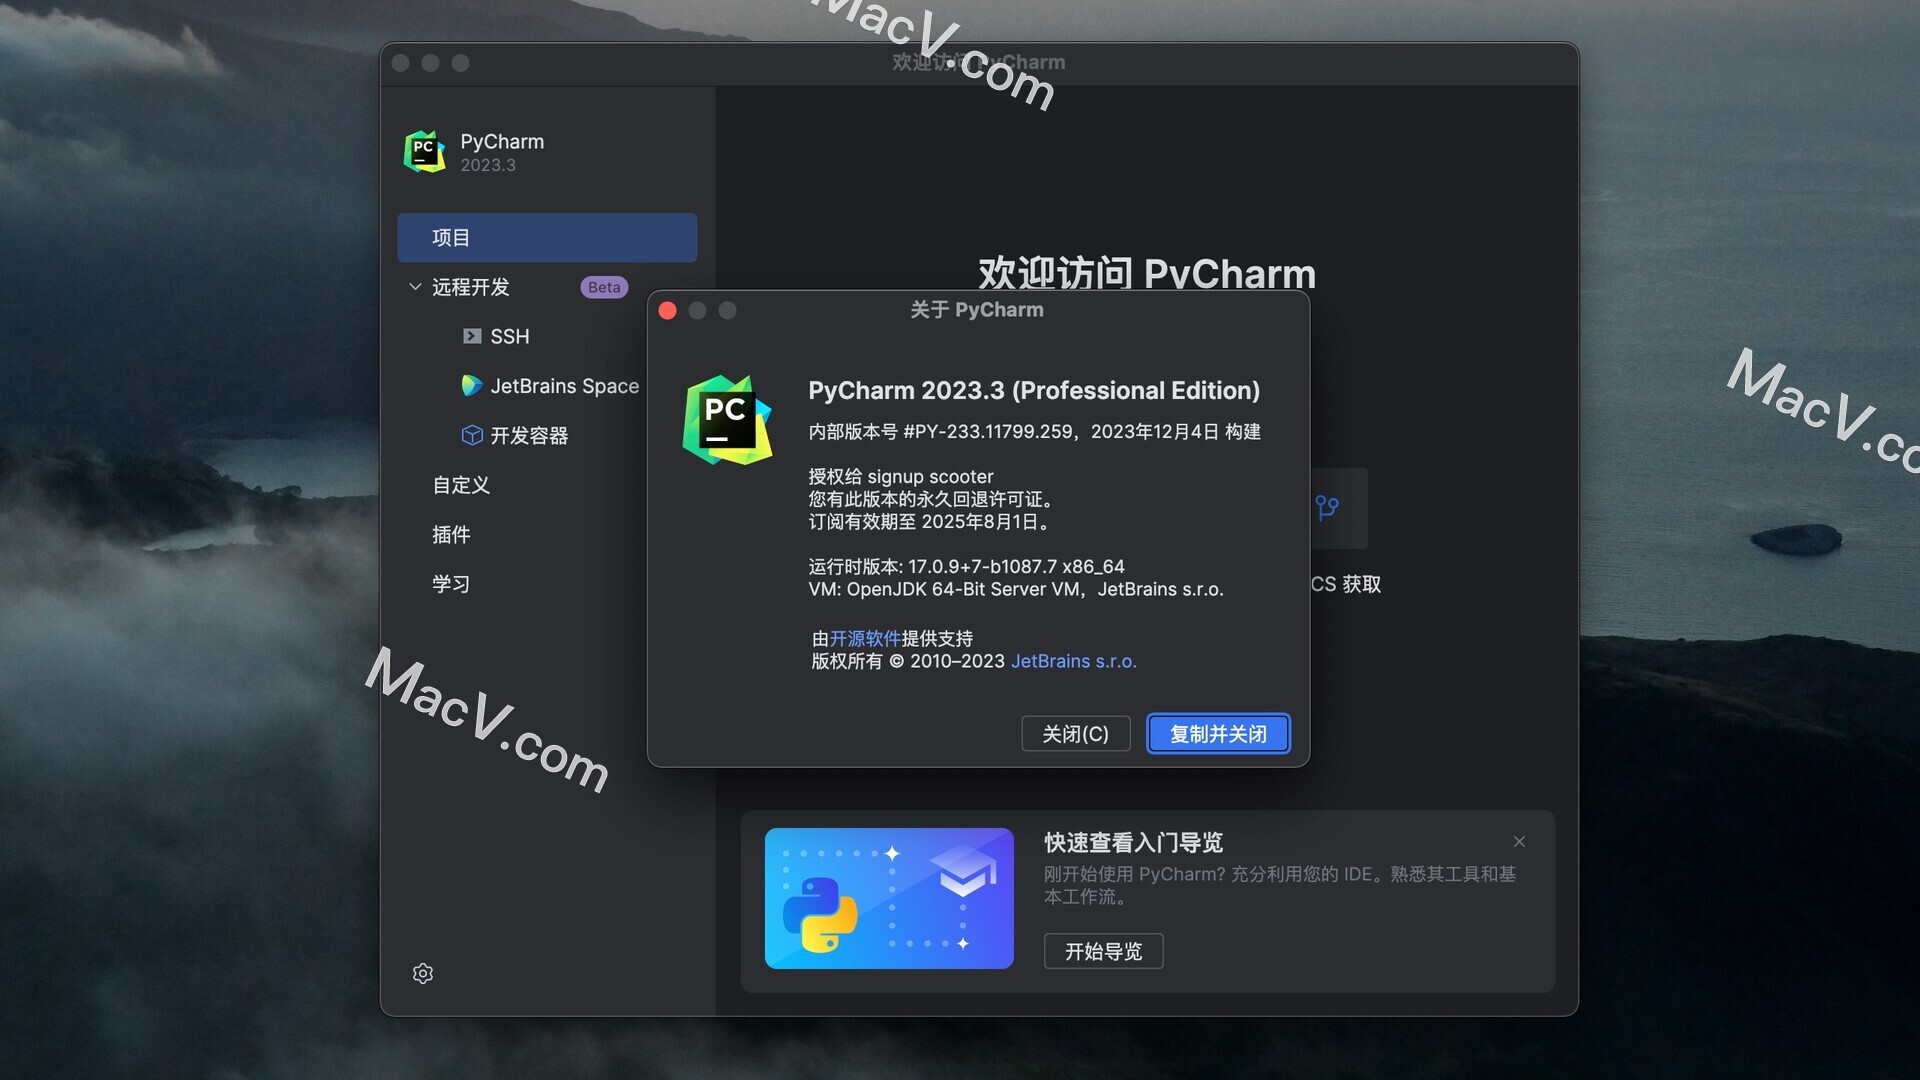Open JetBrains Space entry

(564, 385)
